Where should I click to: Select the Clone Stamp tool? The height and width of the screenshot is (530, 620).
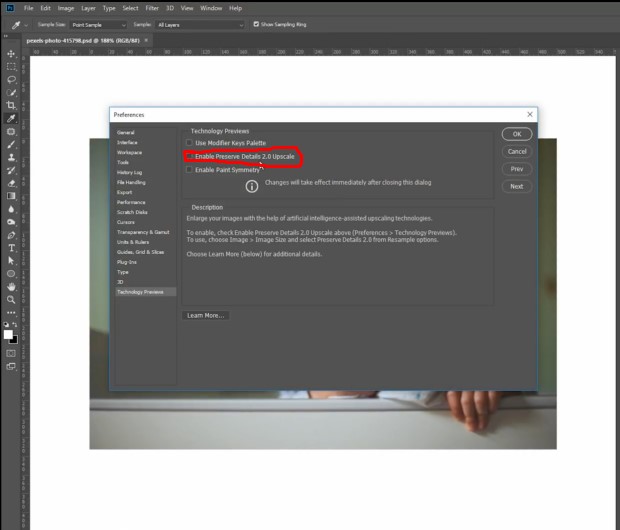[x=11, y=157]
